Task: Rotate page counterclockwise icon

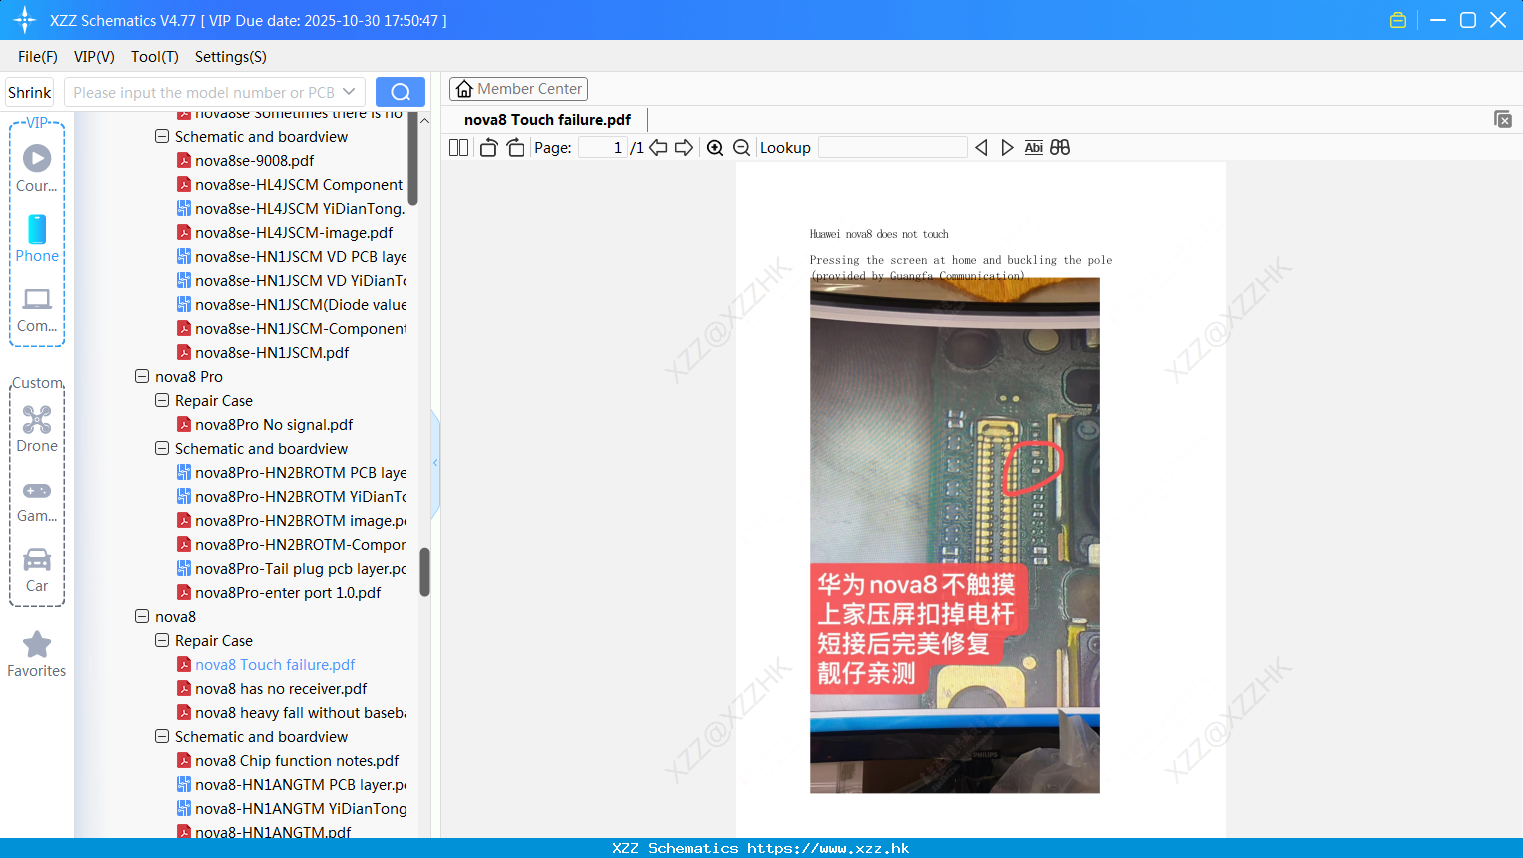Action: coord(488,147)
